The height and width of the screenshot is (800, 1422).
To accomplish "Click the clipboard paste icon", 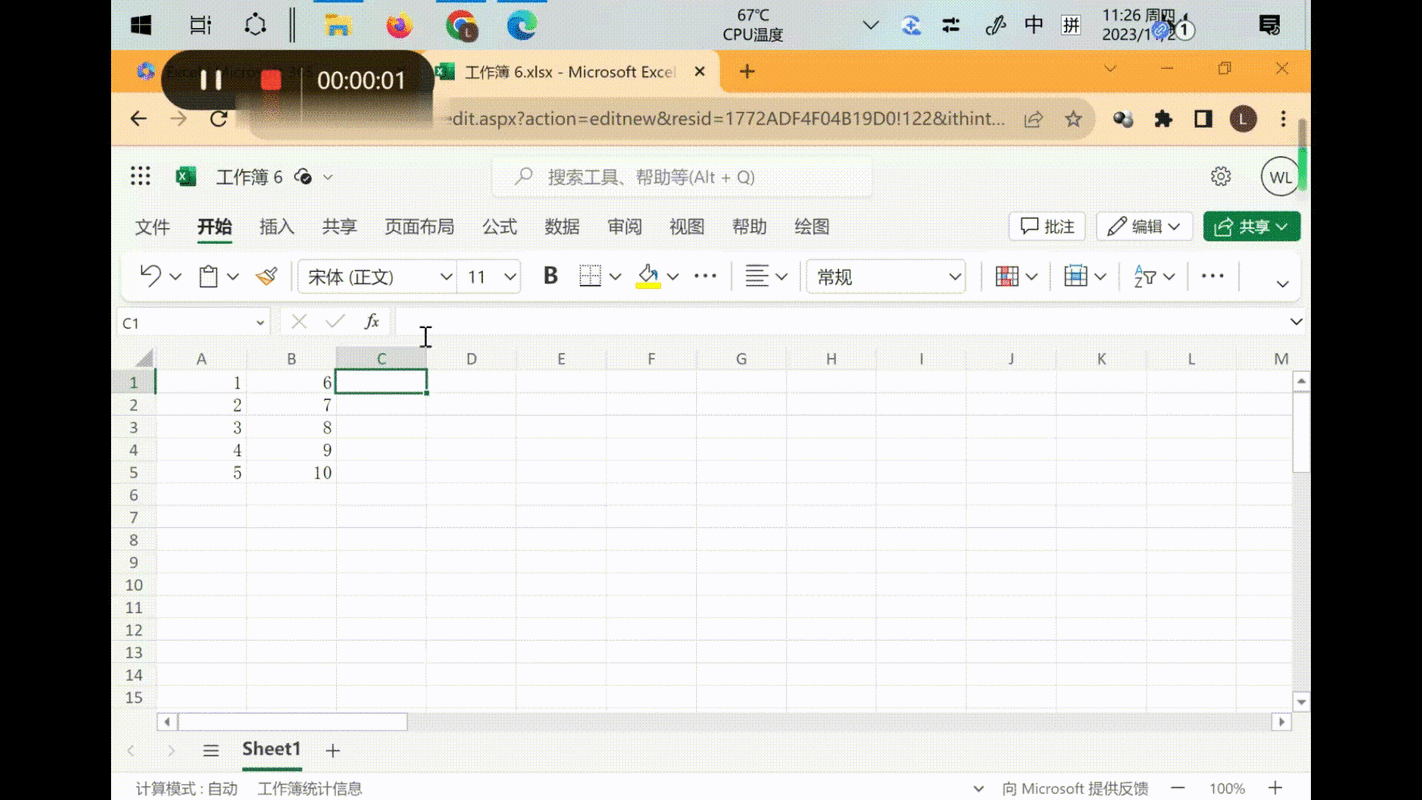I will tap(208, 277).
